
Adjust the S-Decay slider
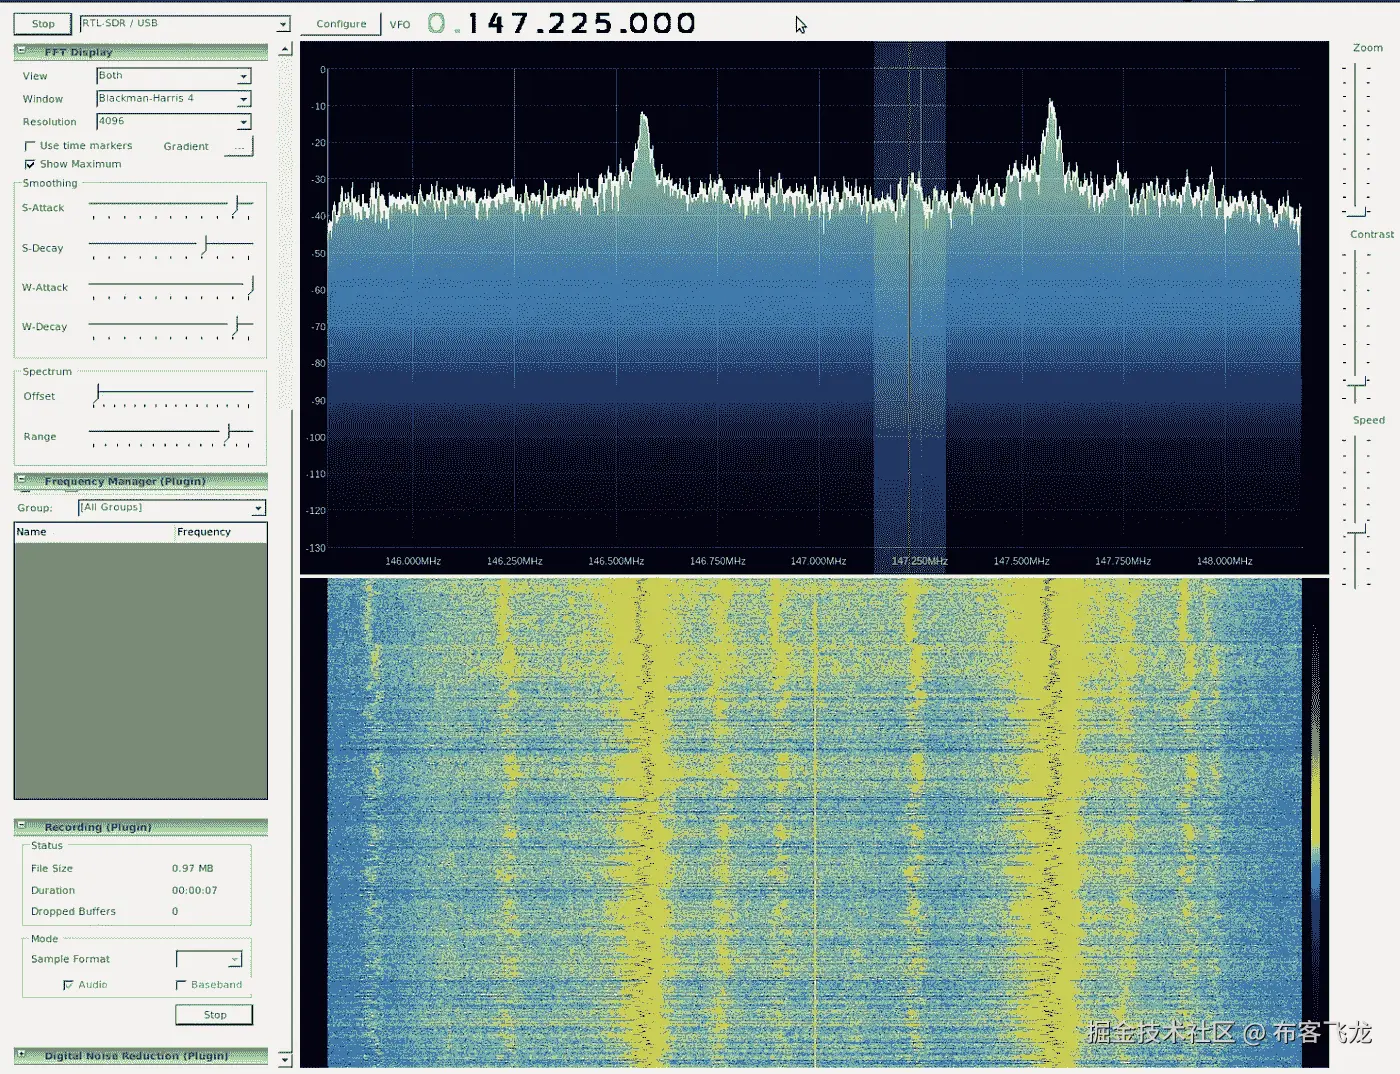[x=171, y=247]
